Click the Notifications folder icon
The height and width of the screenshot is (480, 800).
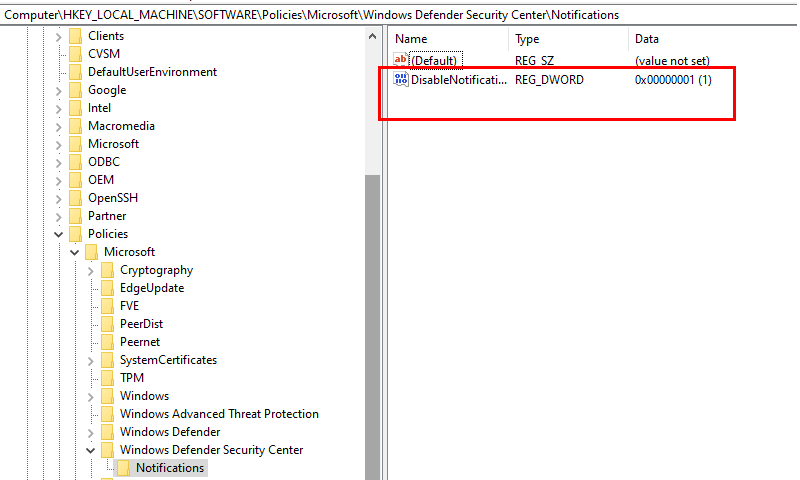point(123,468)
